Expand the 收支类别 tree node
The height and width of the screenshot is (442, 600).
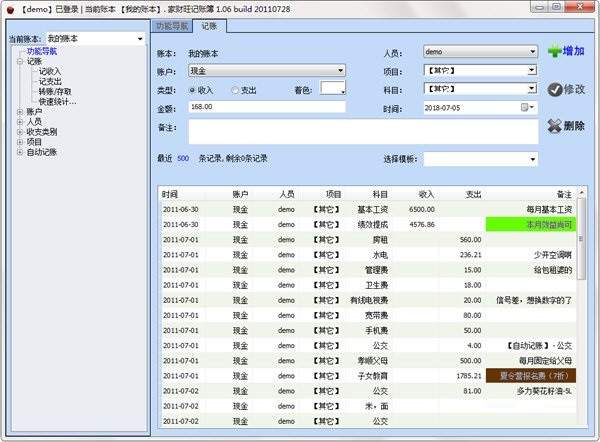click(x=18, y=132)
